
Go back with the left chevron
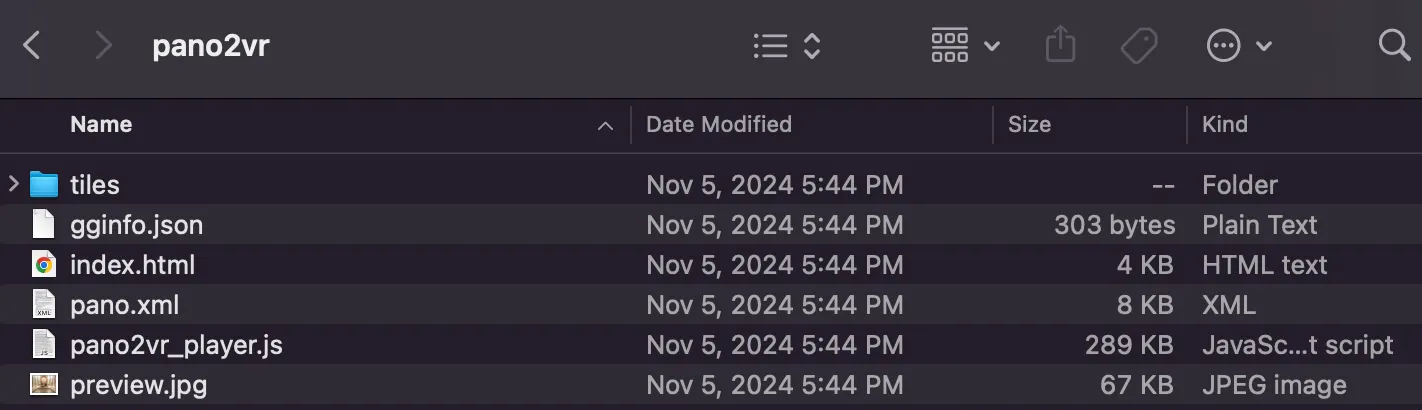pyautogui.click(x=32, y=45)
